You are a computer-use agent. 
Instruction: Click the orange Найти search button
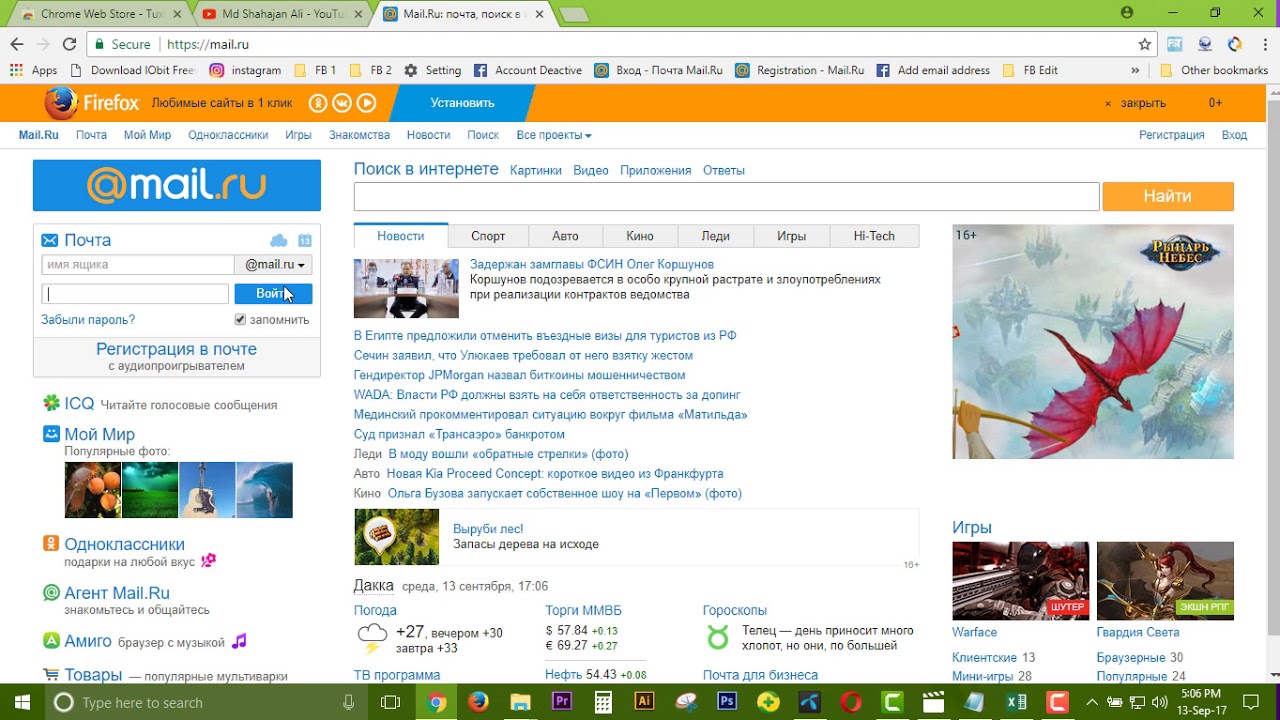1168,196
